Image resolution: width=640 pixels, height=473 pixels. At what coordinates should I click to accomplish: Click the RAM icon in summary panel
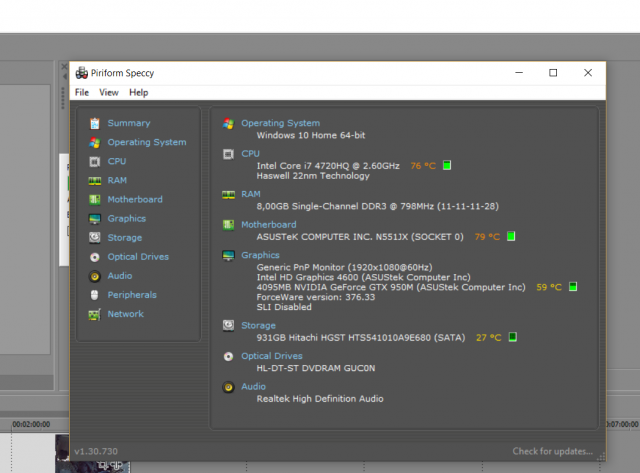(x=229, y=195)
